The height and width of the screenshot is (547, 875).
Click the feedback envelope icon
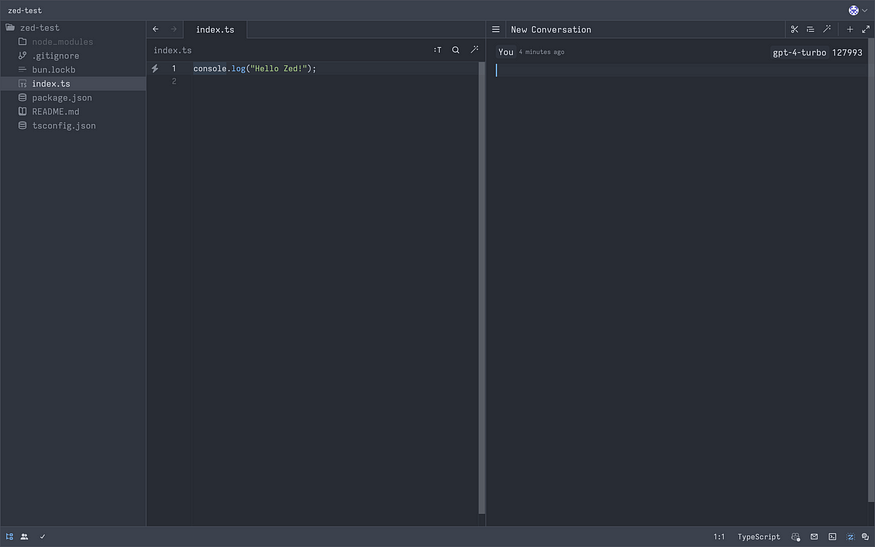point(814,536)
